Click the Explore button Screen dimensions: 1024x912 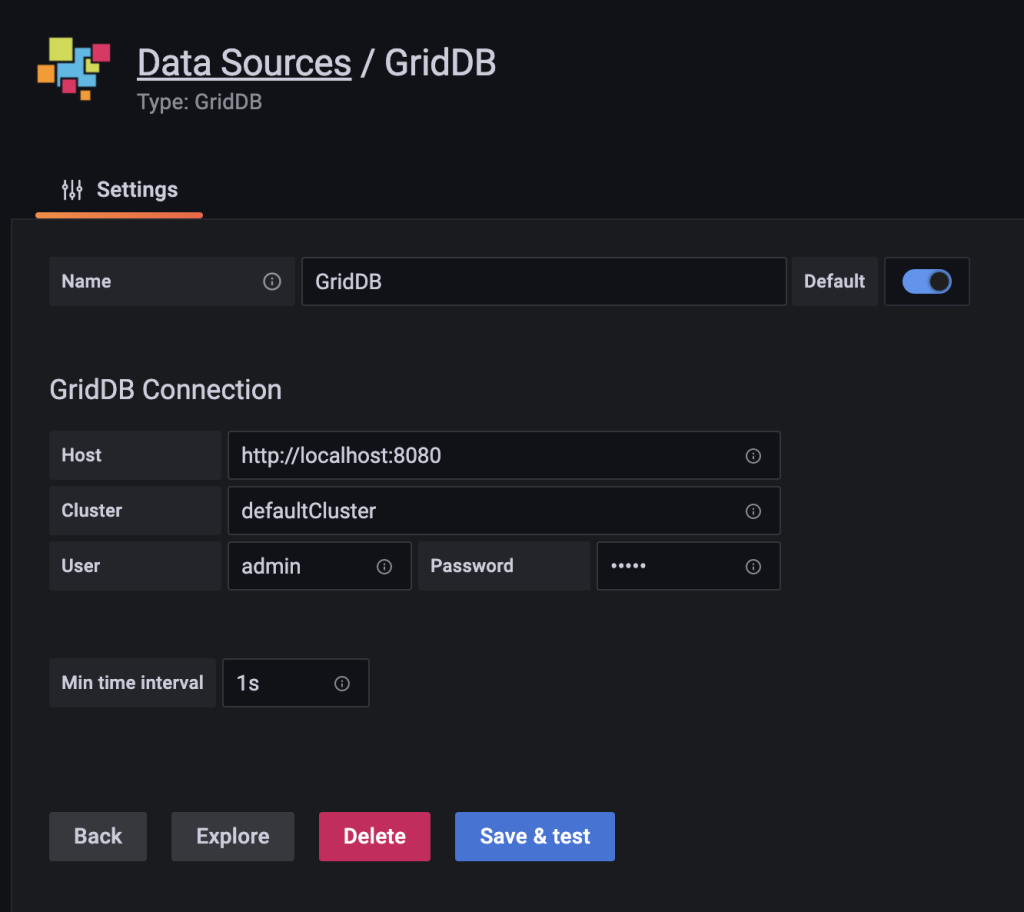[232, 836]
